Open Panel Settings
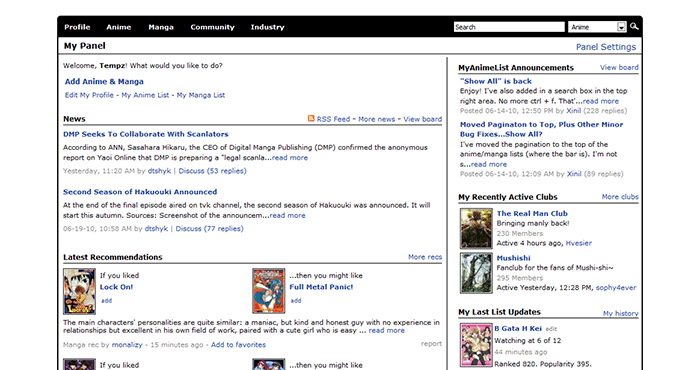Screen dimensions: 700x370 pos(606,47)
